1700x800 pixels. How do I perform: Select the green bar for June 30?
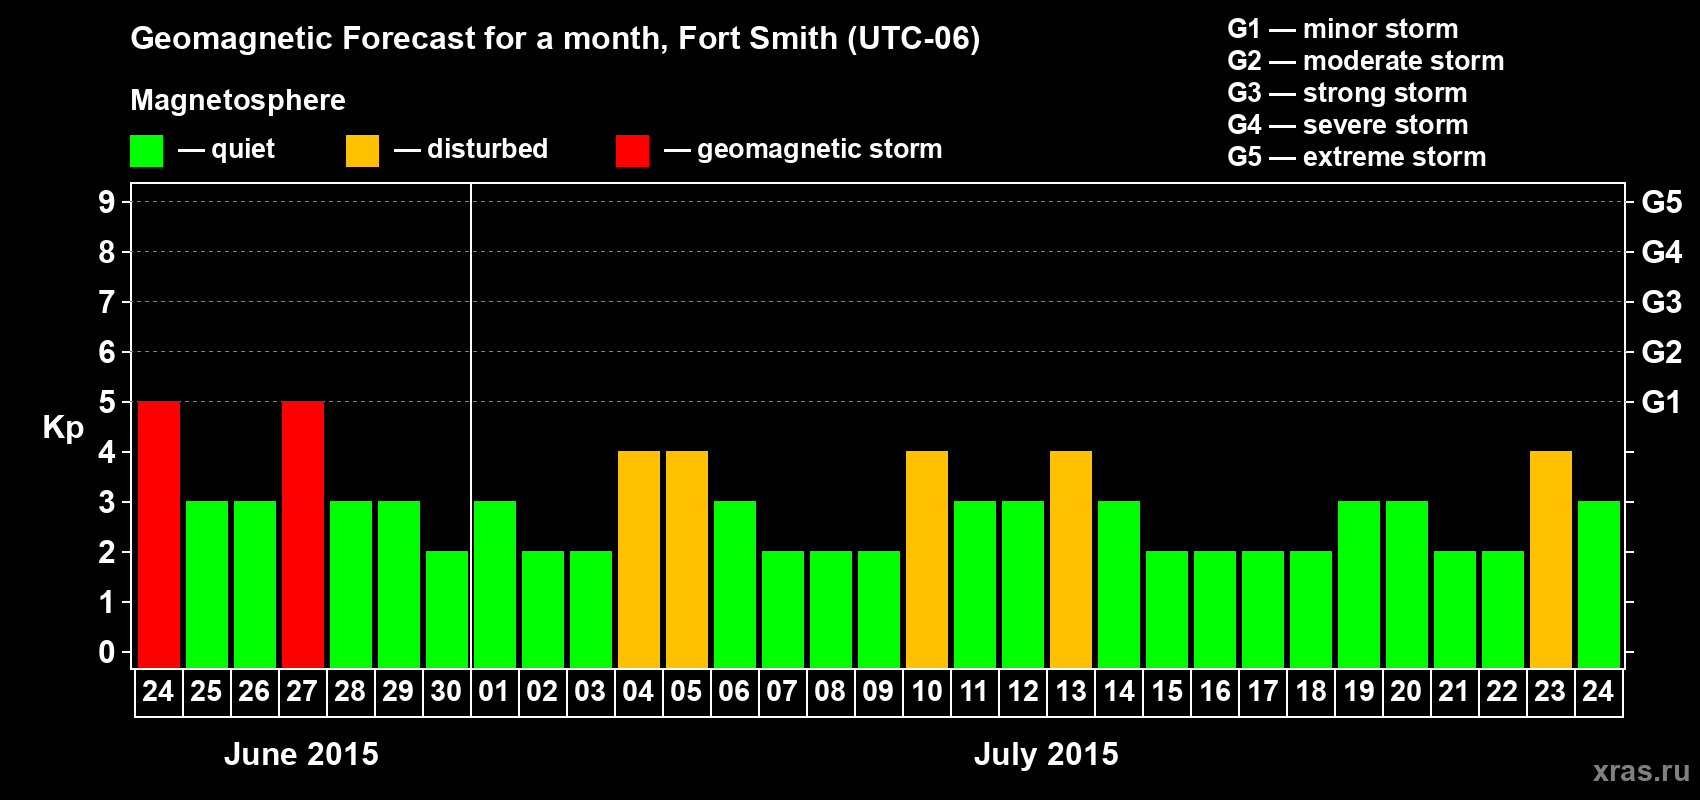tap(447, 610)
